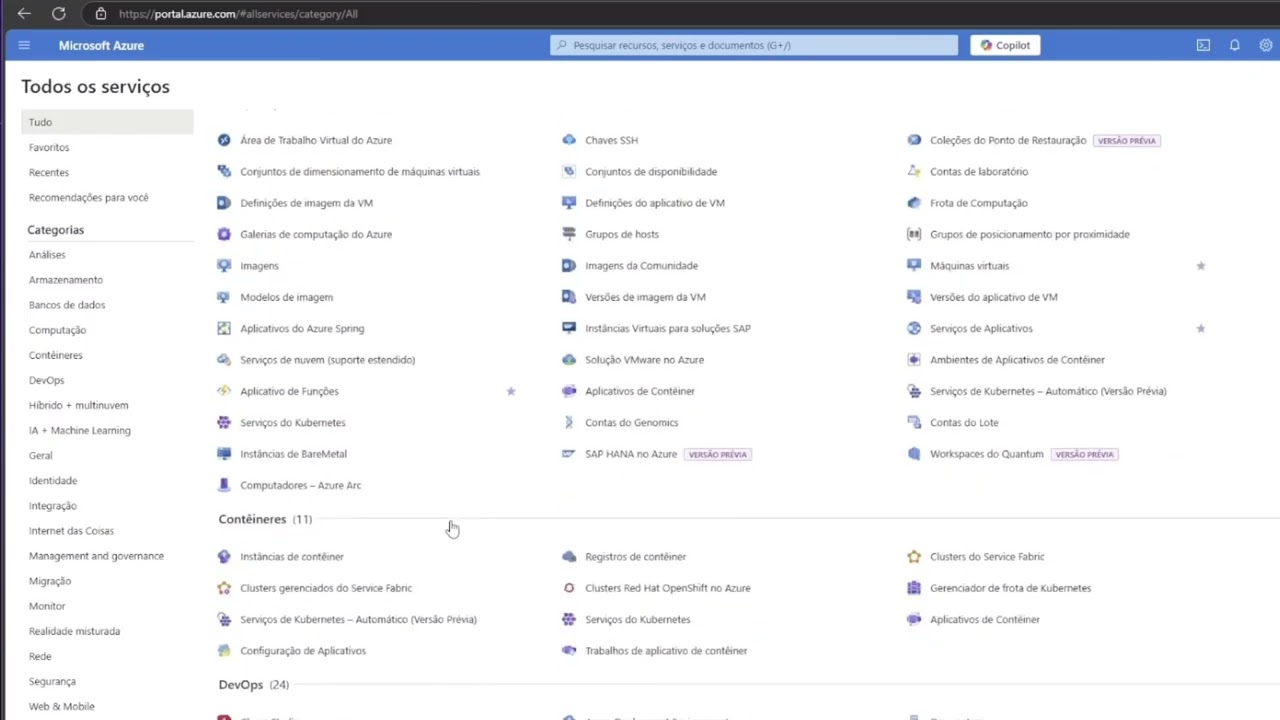Click the Grupos de hosts icon
This screenshot has height=720, width=1280.
pyautogui.click(x=569, y=234)
